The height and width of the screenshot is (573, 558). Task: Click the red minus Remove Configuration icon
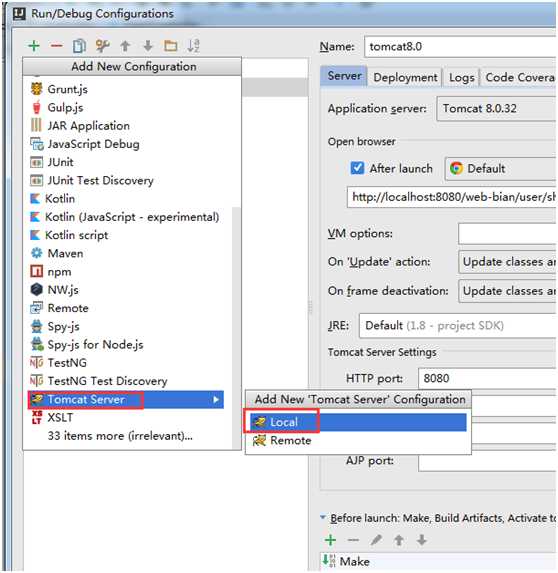[57, 46]
